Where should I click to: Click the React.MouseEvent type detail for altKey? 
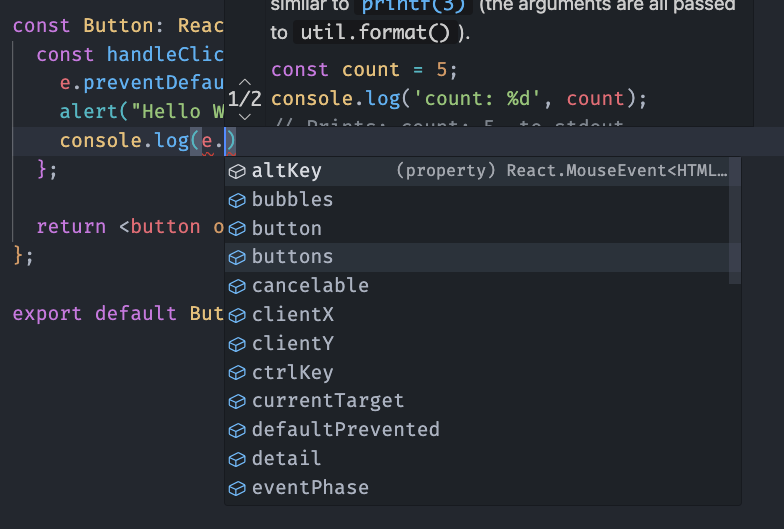click(x=616, y=171)
